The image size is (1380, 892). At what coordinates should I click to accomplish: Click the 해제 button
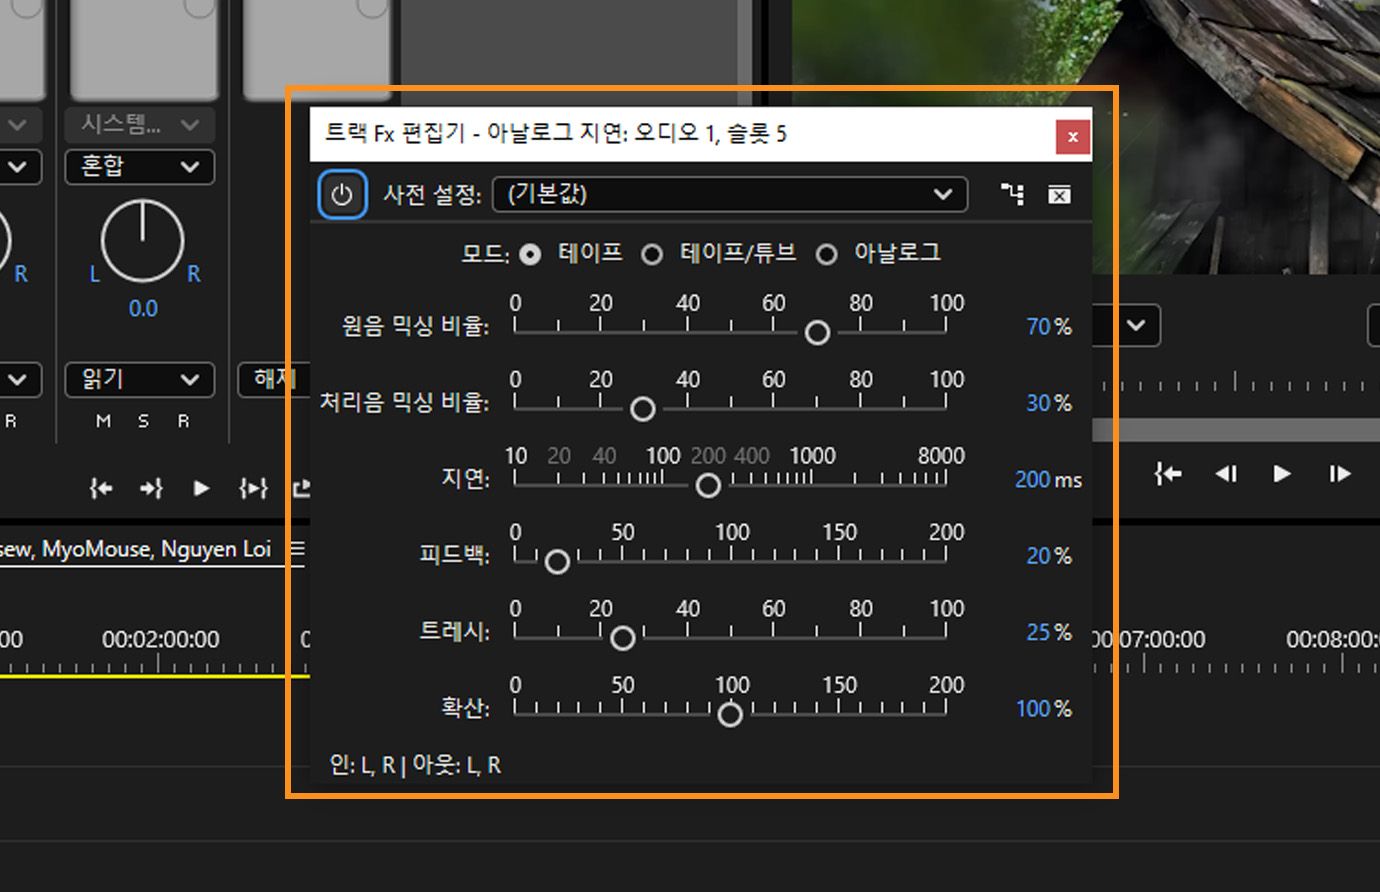(275, 379)
